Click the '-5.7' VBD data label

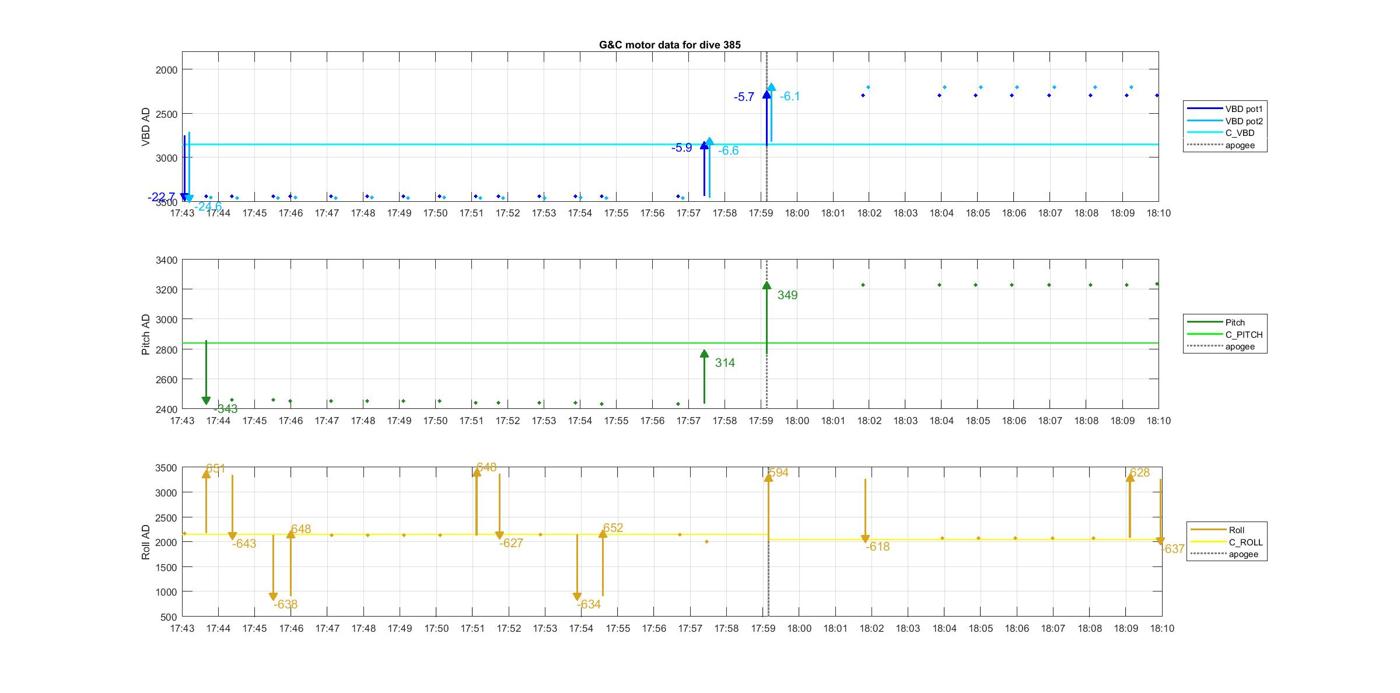[744, 97]
